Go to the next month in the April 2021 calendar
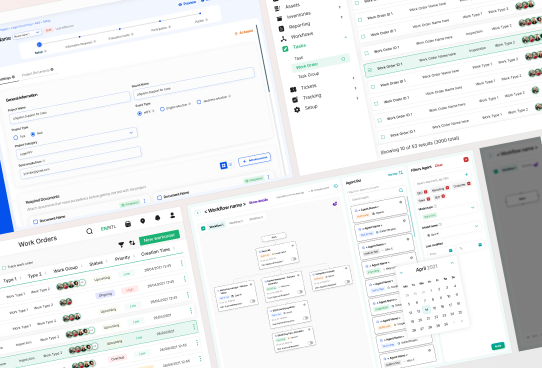The image size is (542, 368). click(452, 263)
